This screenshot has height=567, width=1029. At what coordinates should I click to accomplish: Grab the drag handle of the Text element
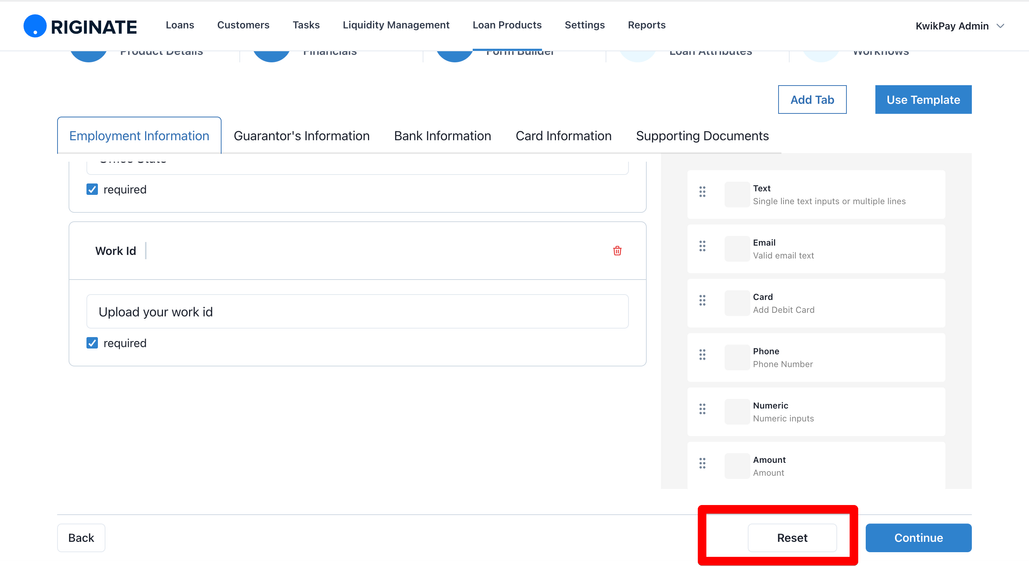point(702,192)
